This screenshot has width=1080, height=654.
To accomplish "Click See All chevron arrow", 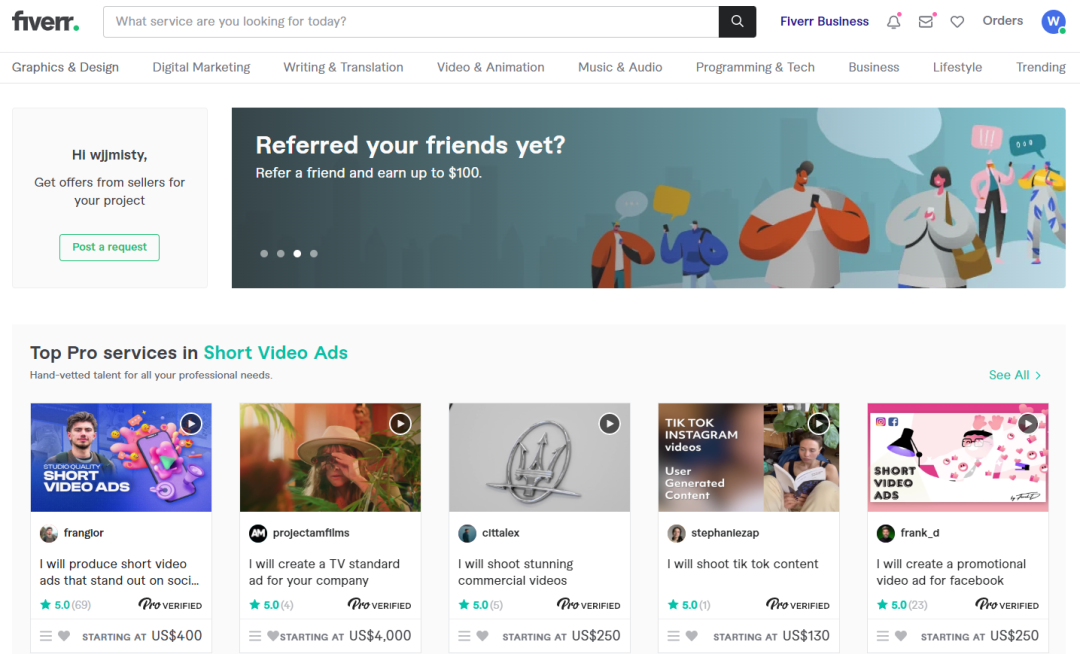I will (x=1038, y=375).
